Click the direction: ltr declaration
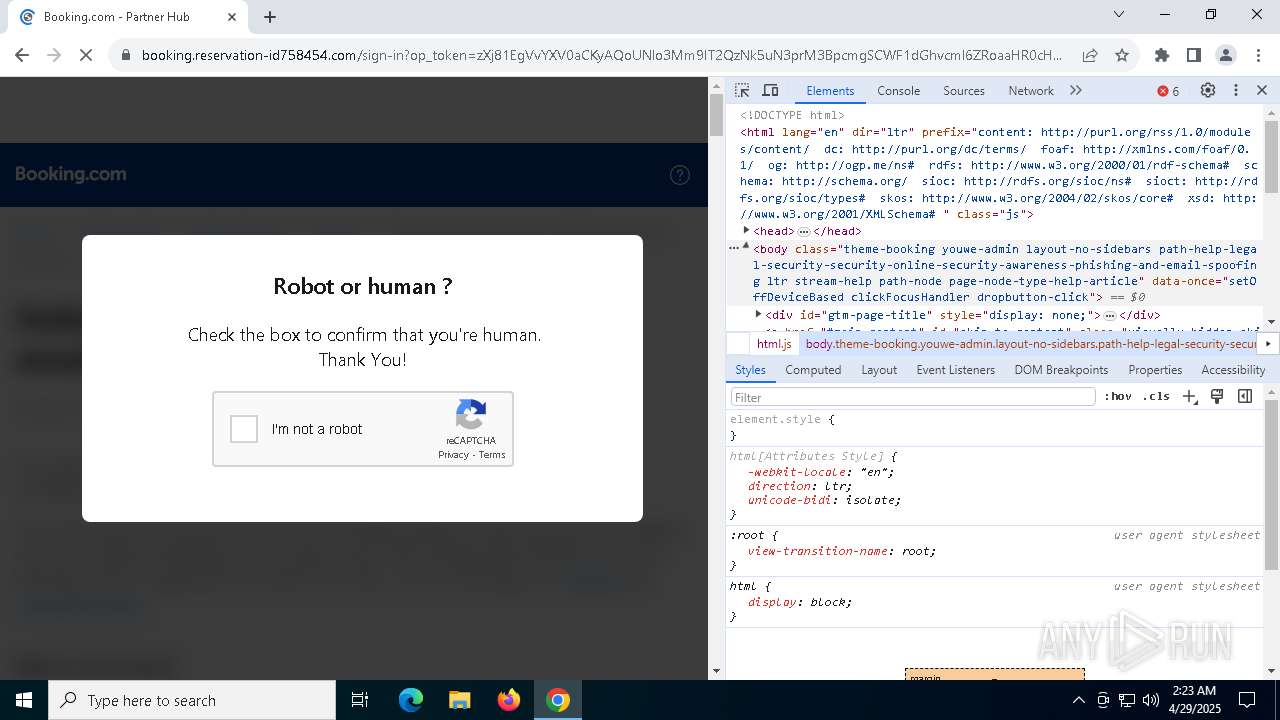The width and height of the screenshot is (1280, 720). click(800, 486)
